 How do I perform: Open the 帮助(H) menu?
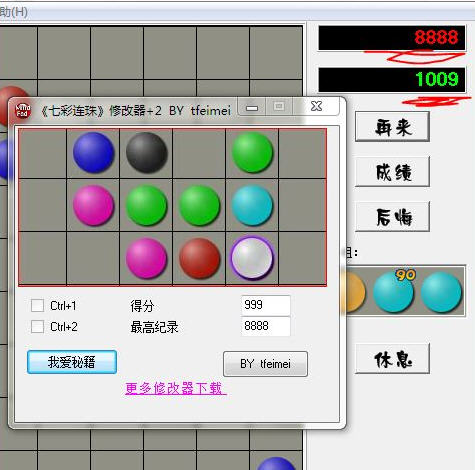click(13, 12)
